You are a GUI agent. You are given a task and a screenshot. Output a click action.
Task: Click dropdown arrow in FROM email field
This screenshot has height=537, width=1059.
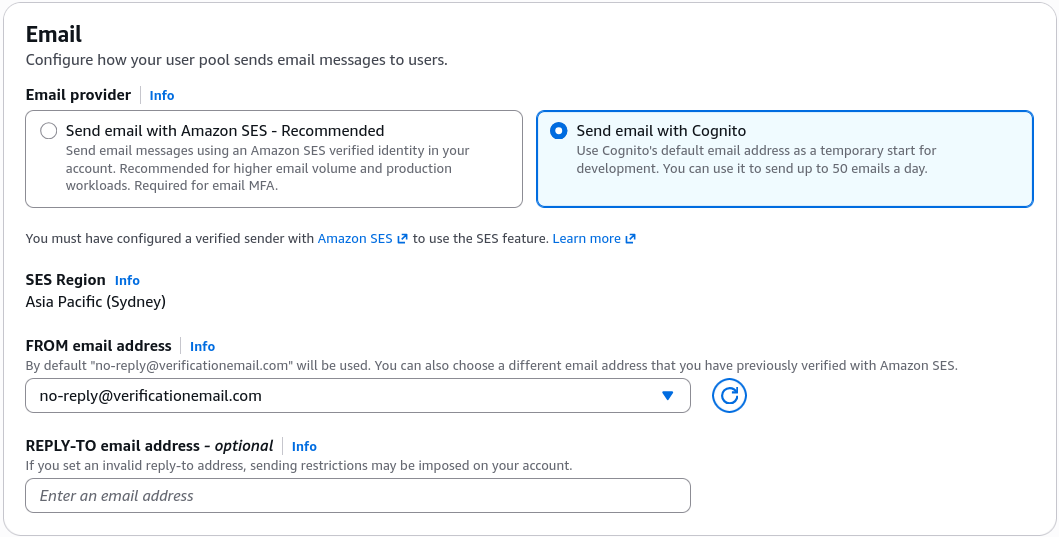click(667, 396)
